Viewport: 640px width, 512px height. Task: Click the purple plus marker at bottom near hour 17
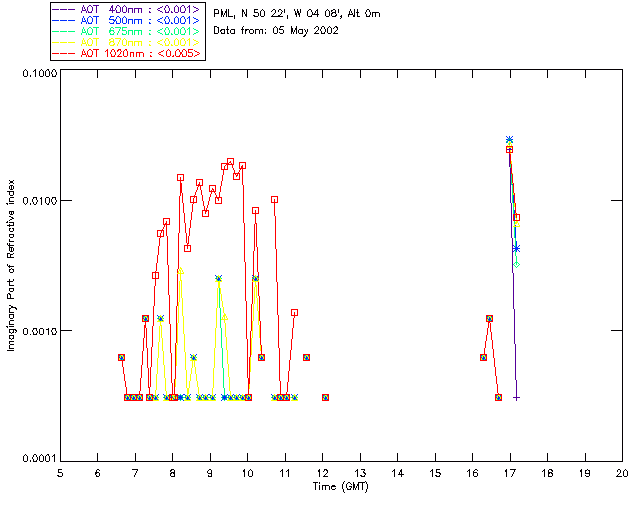click(516, 398)
